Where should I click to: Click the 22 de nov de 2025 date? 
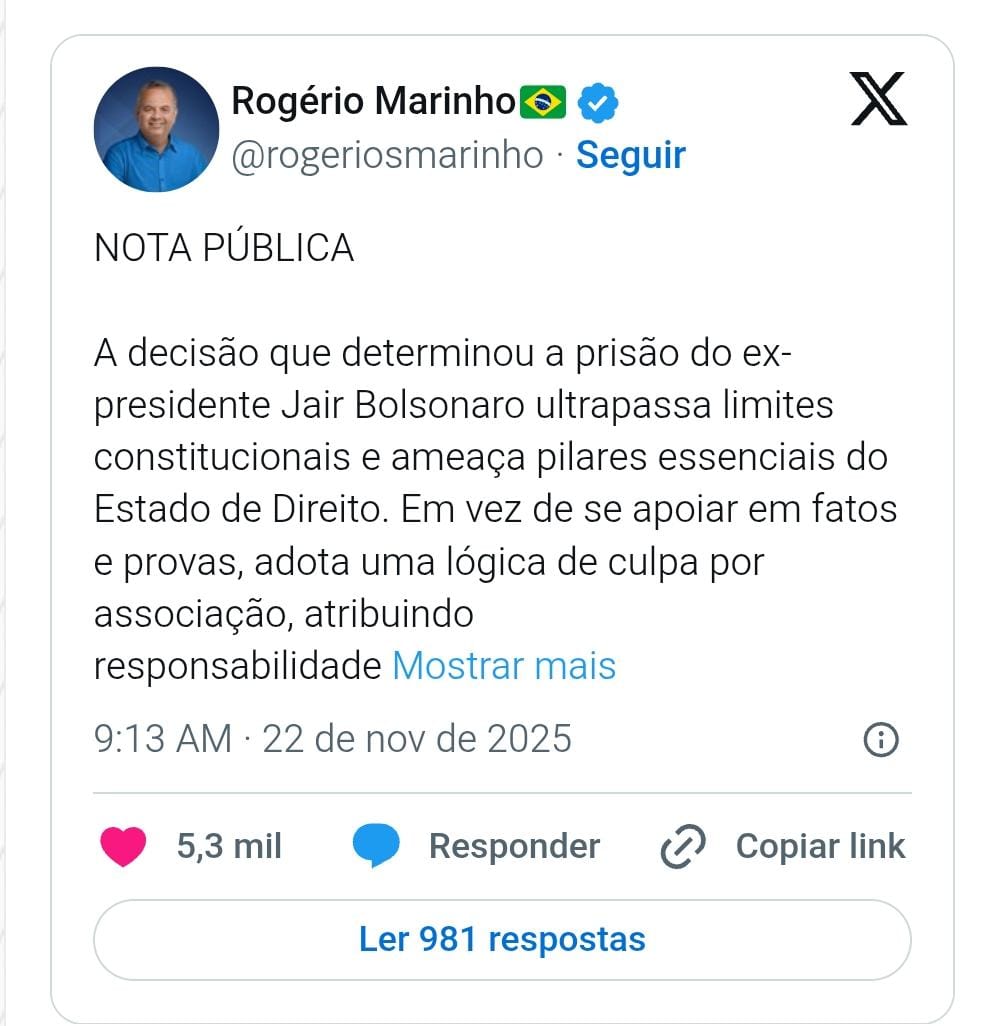tap(417, 739)
